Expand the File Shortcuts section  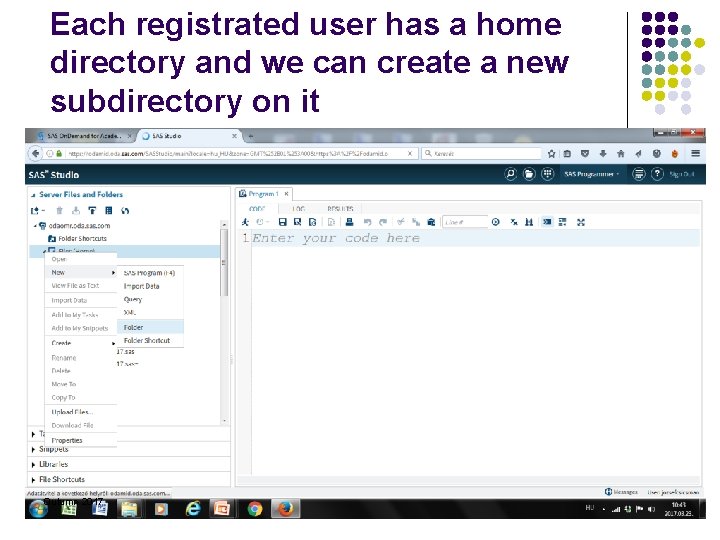(x=33, y=480)
